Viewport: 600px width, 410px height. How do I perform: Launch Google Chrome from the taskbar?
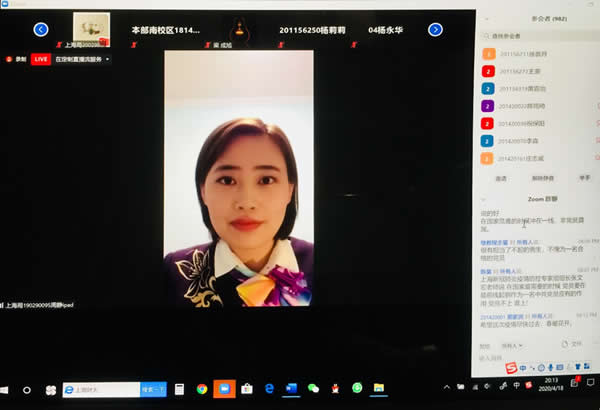tap(202, 388)
